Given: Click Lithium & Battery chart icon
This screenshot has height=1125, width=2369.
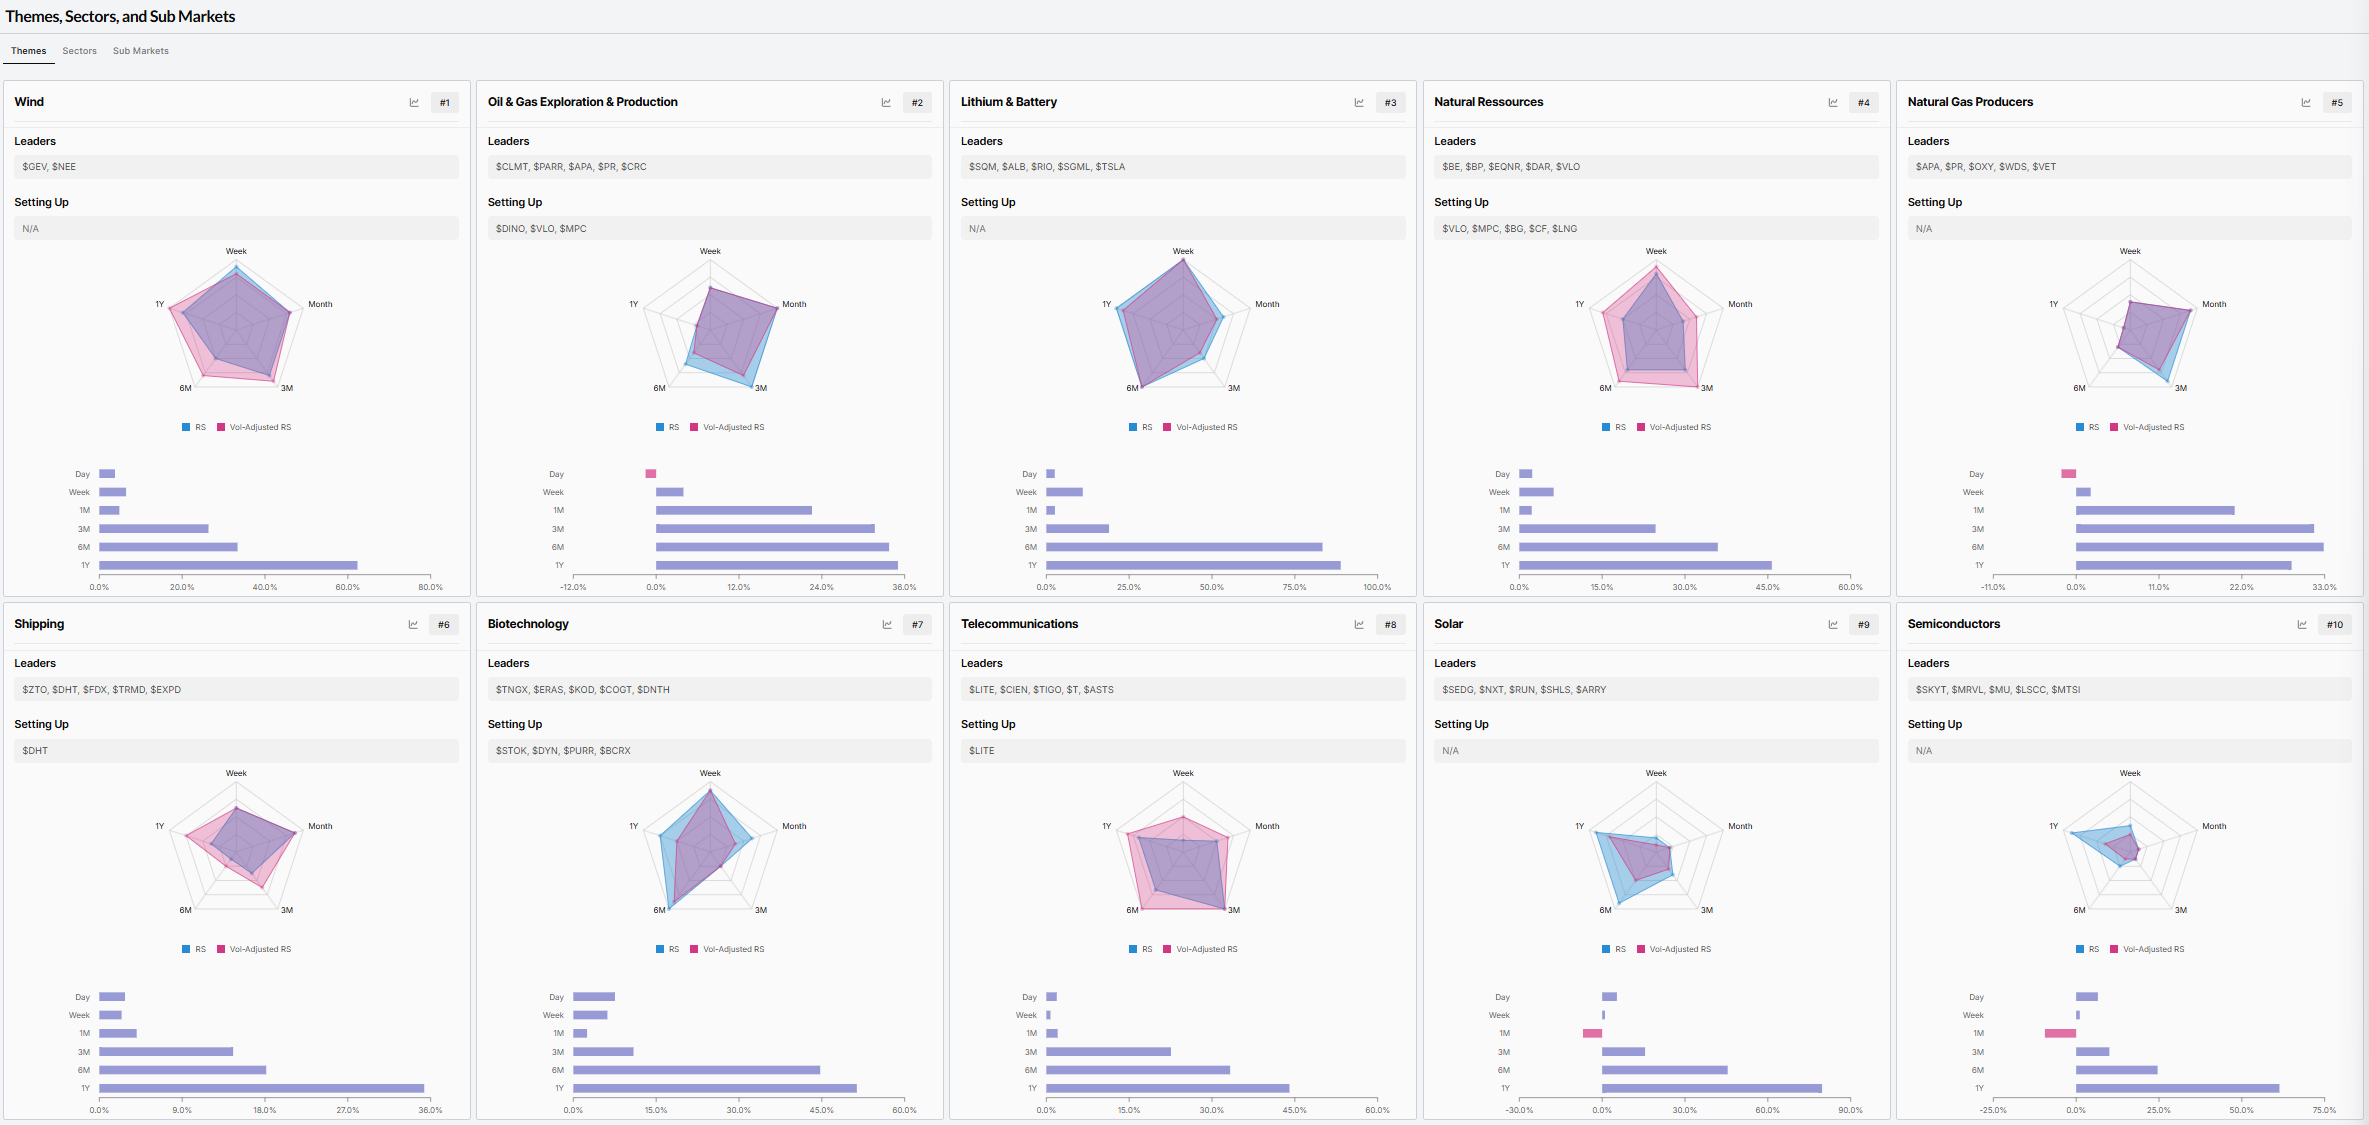Looking at the screenshot, I should click(x=1359, y=103).
